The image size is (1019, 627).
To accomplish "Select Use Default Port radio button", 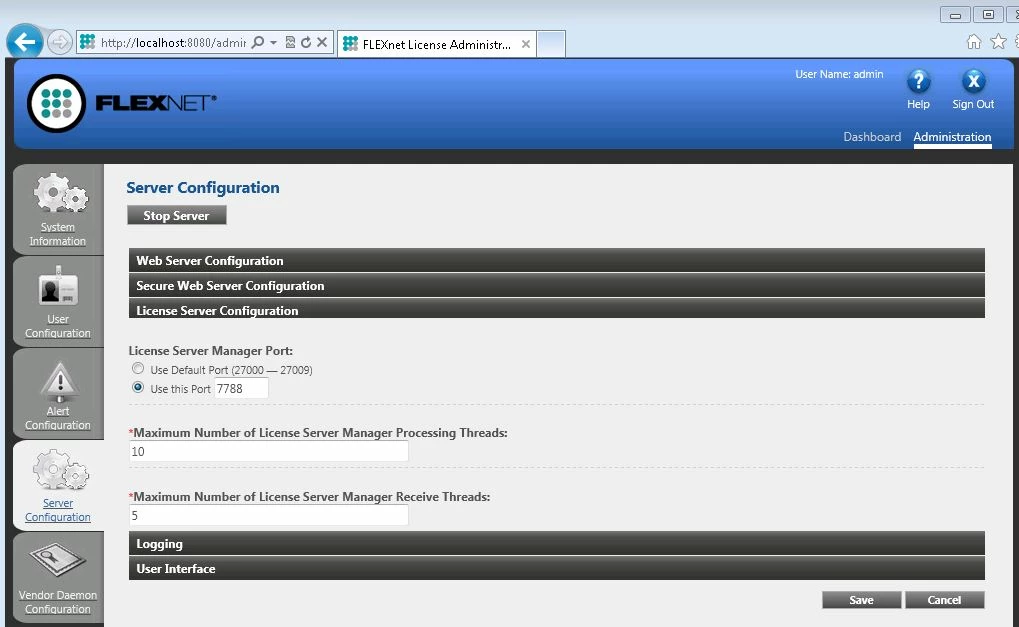I will pyautogui.click(x=138, y=368).
